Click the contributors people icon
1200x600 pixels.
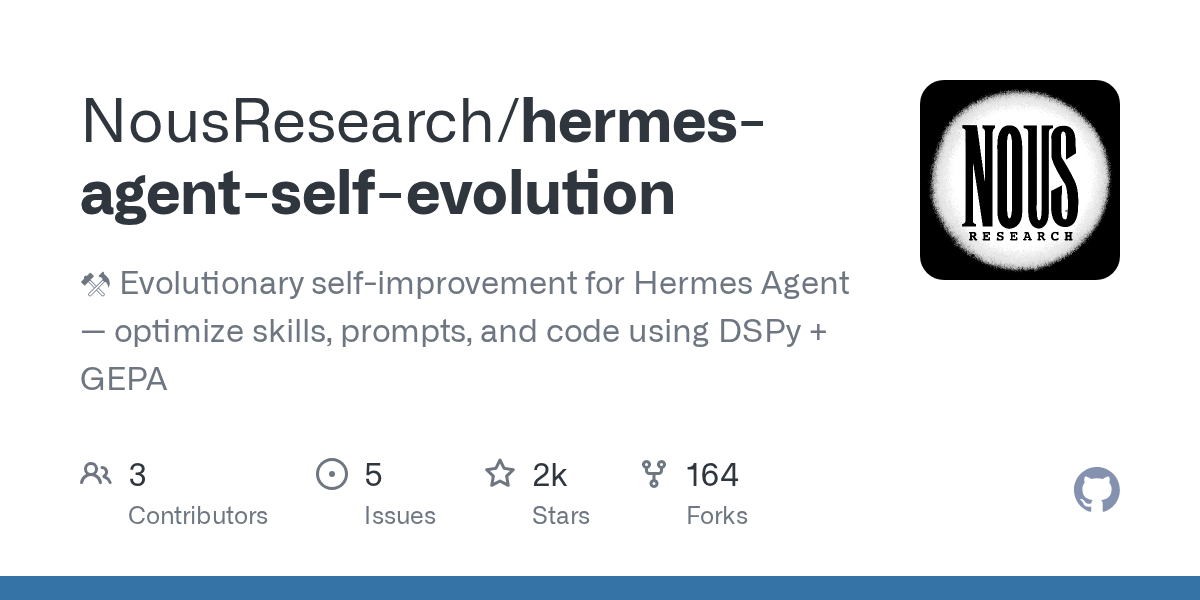point(96,474)
